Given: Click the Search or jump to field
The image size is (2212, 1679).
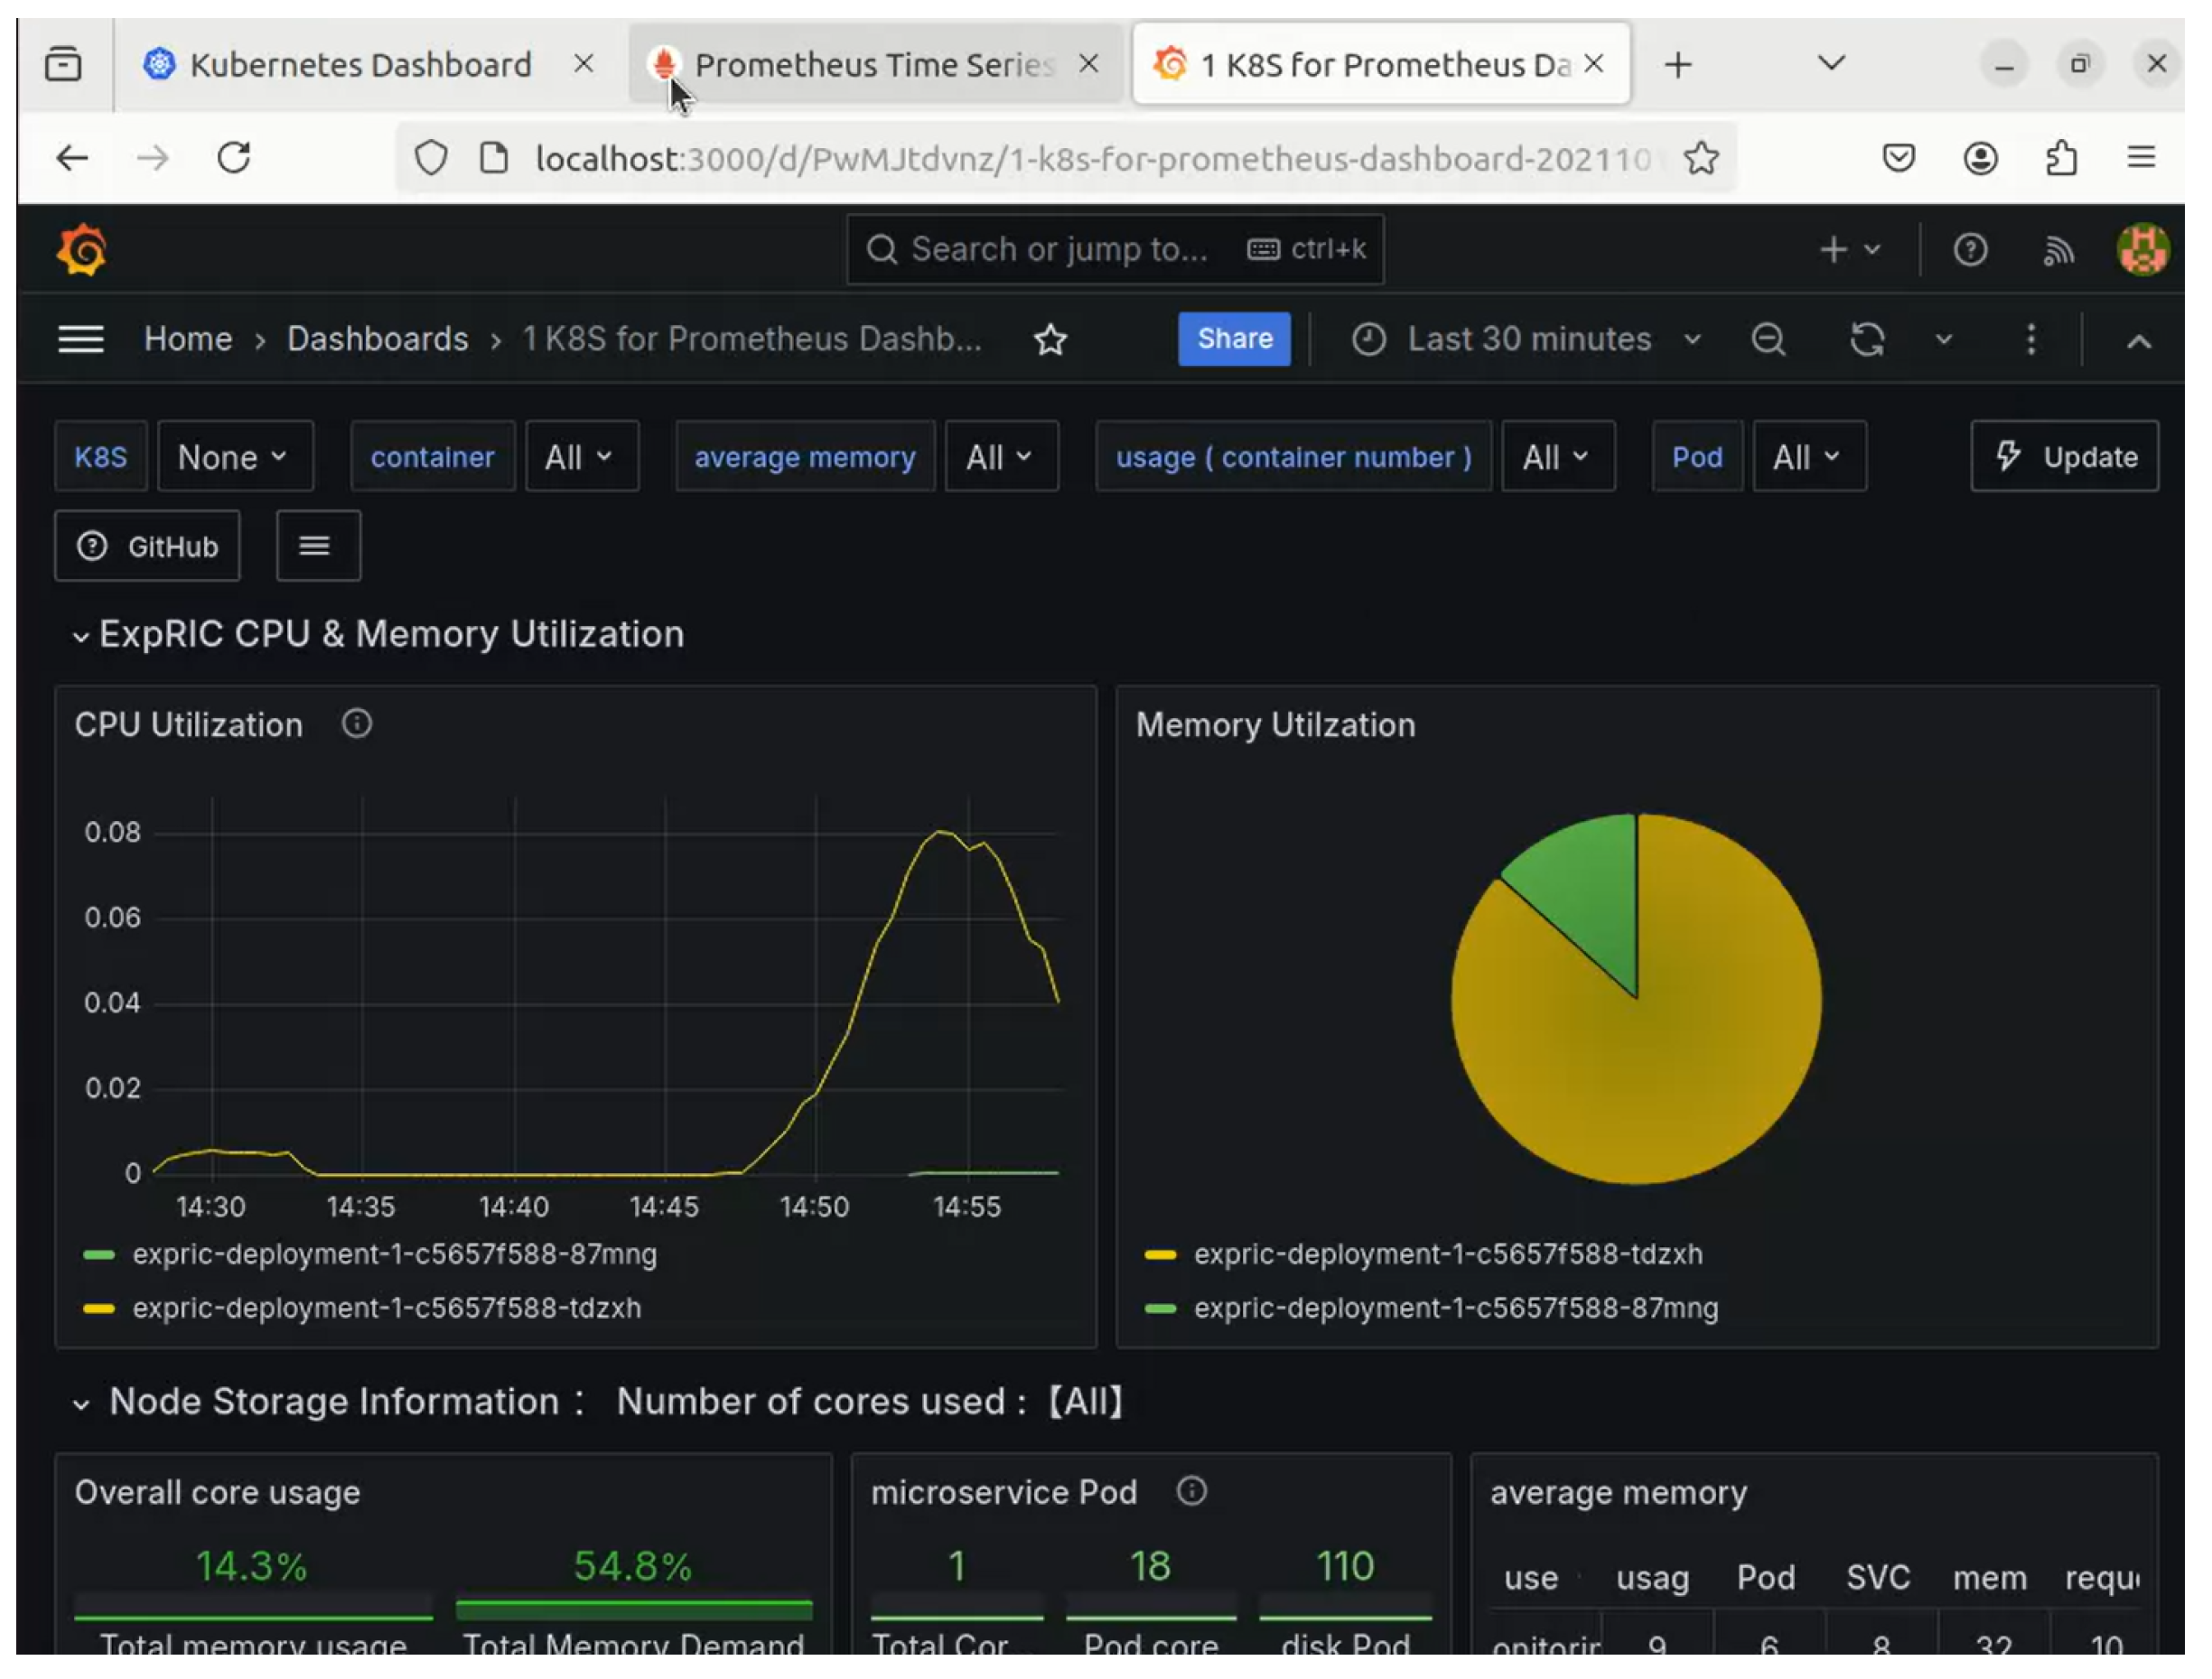Looking at the screenshot, I should (x=1060, y=250).
